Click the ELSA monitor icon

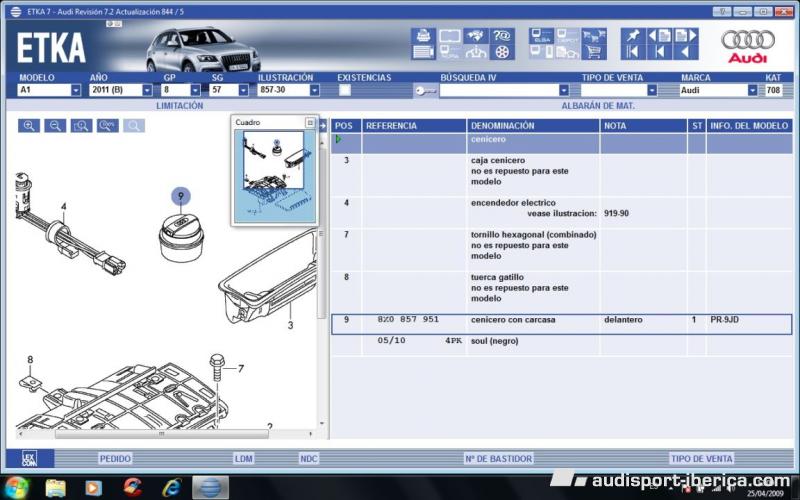[x=541, y=36]
